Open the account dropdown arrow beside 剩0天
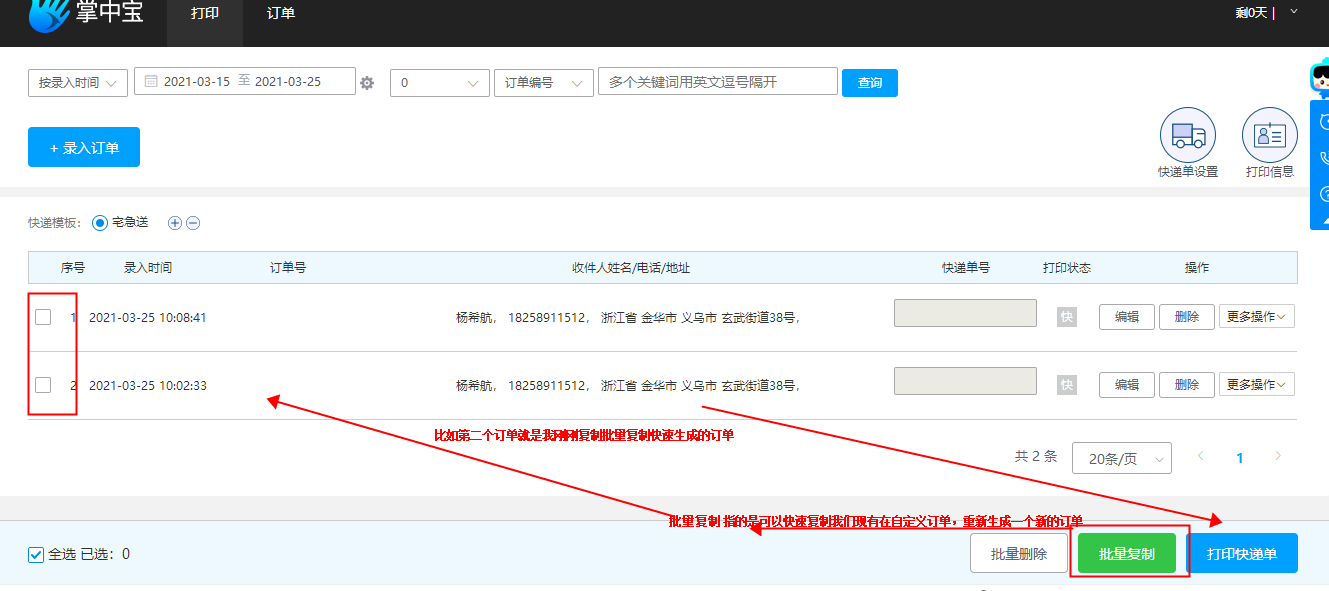 point(1294,11)
